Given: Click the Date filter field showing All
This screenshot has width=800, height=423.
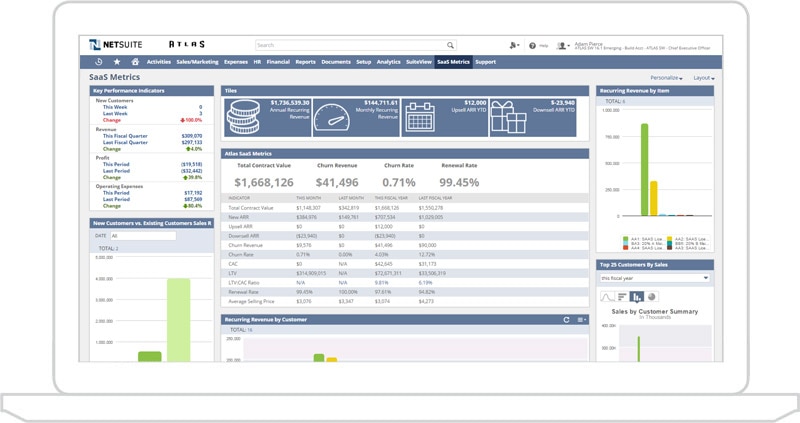Looking at the screenshot, I should point(143,236).
